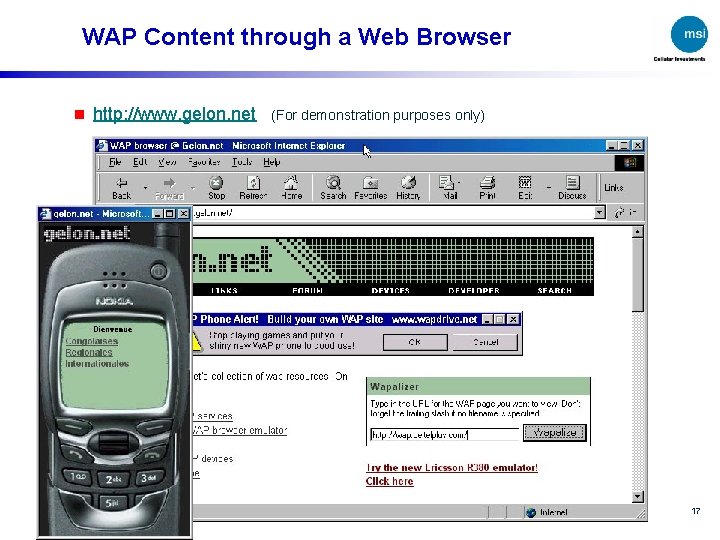Click the Wapalizer URL input field
Screen dimensions: 720x540
[x=444, y=434]
